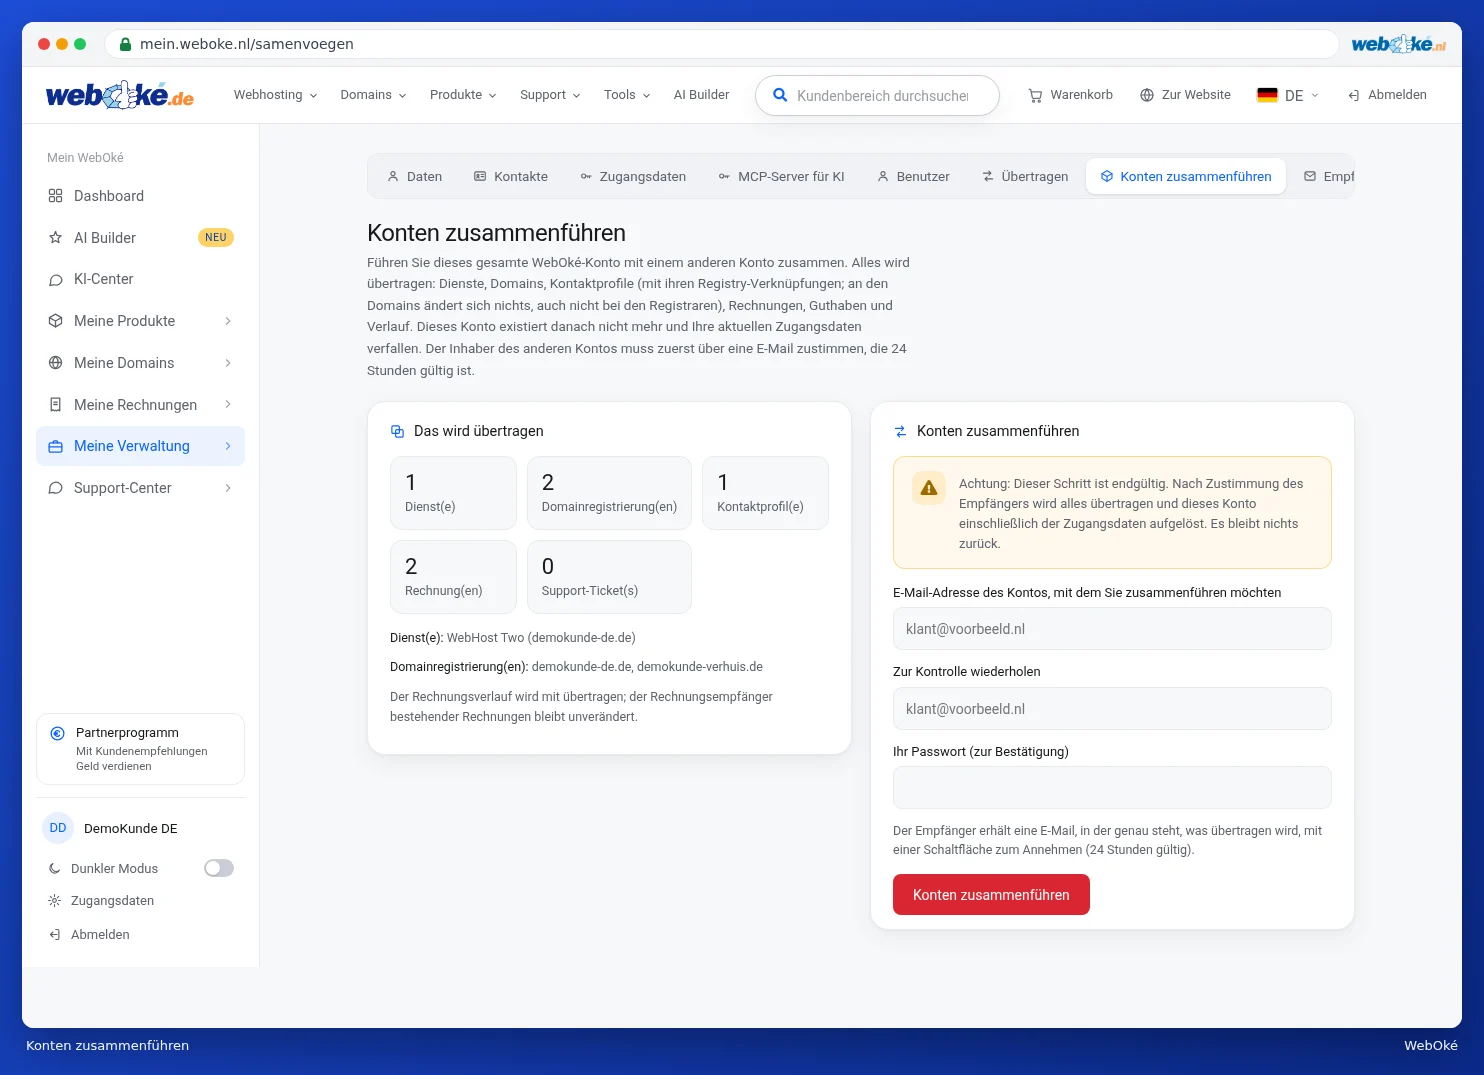This screenshot has height=1075, width=1484.
Task: Focus the Zur Kontrolle wiederholen field
Action: pyautogui.click(x=1112, y=709)
